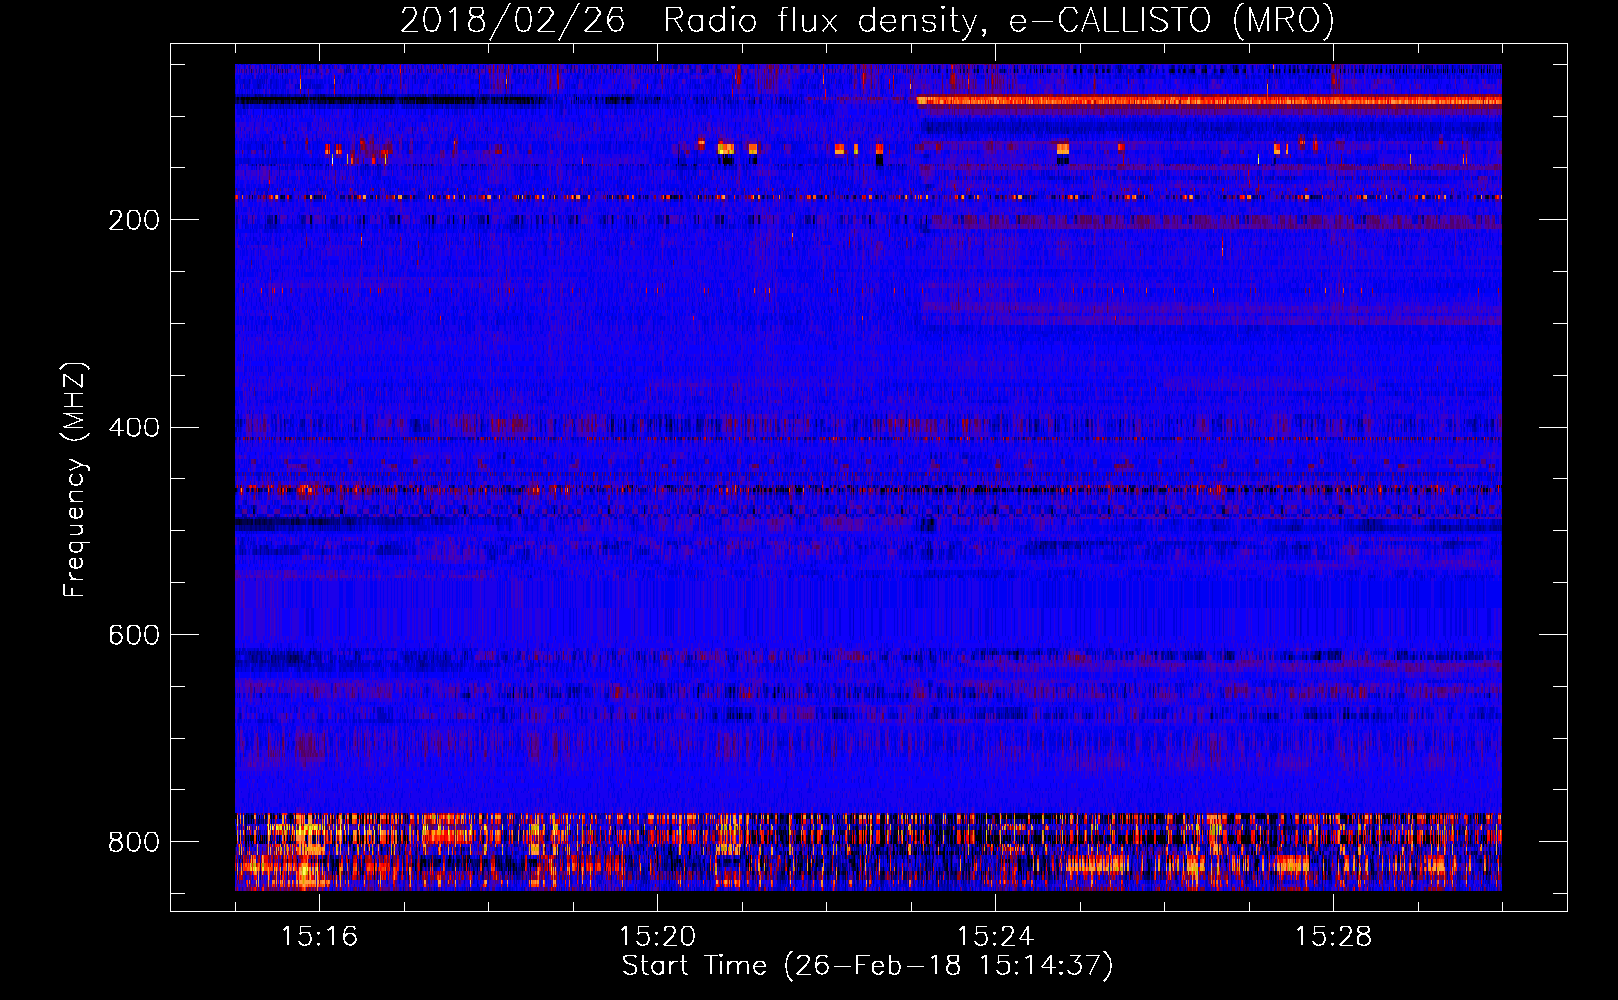The image size is (1618, 1000).
Task: Click the 400 frequency tick label
Action: [134, 428]
